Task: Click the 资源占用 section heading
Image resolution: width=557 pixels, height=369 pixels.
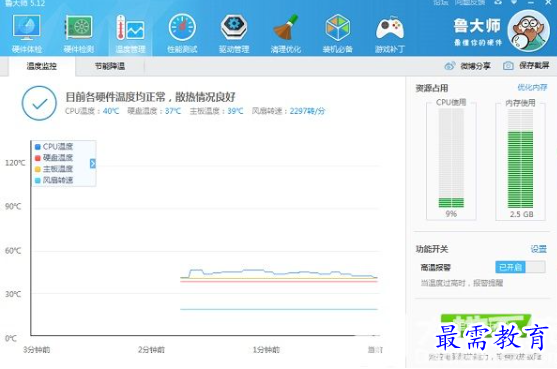Action: click(x=432, y=88)
